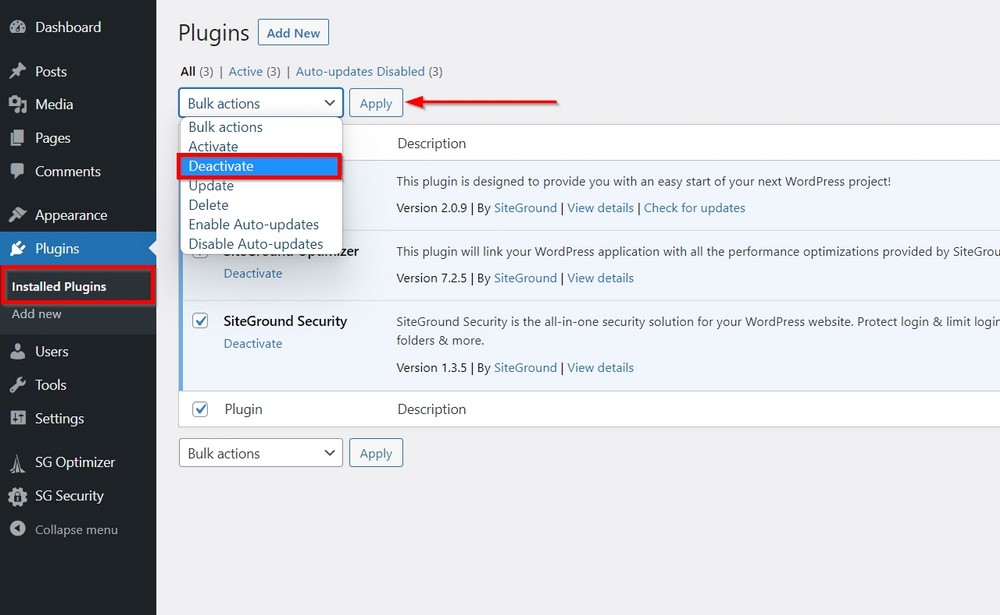
Task: Click the Users person icon
Action: pos(18,352)
